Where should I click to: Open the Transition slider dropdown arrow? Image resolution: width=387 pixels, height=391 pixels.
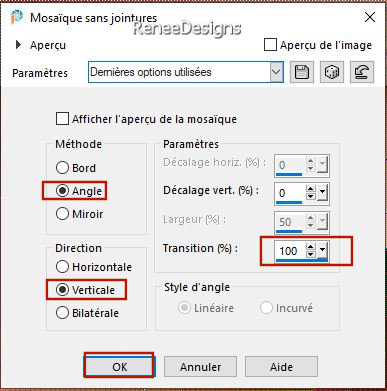tap(322, 251)
